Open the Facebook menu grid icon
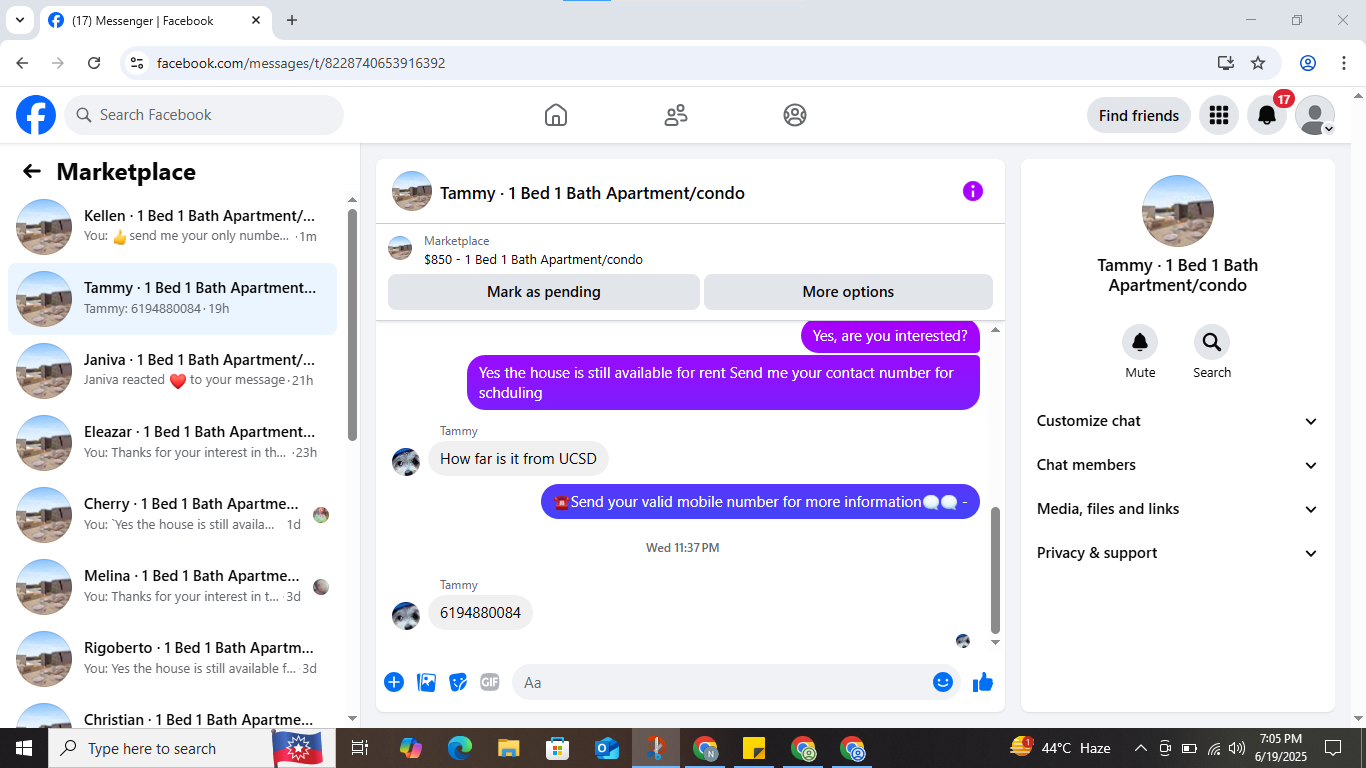Image resolution: width=1366 pixels, height=768 pixels. pos(1218,115)
